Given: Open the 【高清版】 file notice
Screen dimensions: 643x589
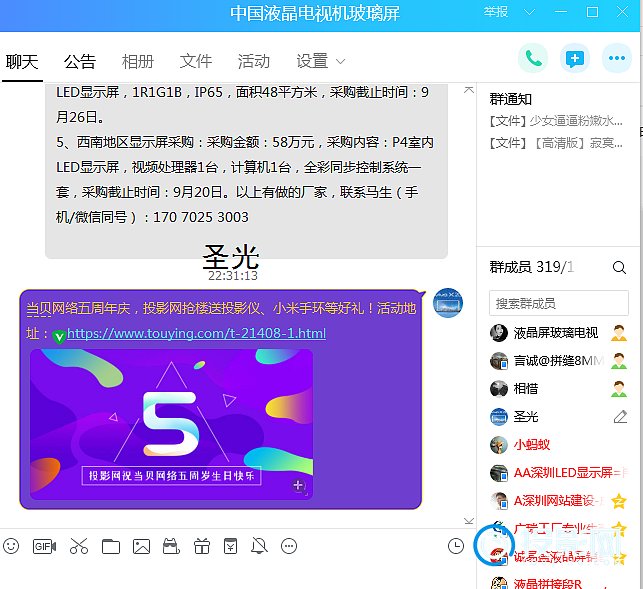Looking at the screenshot, I should click(556, 143).
